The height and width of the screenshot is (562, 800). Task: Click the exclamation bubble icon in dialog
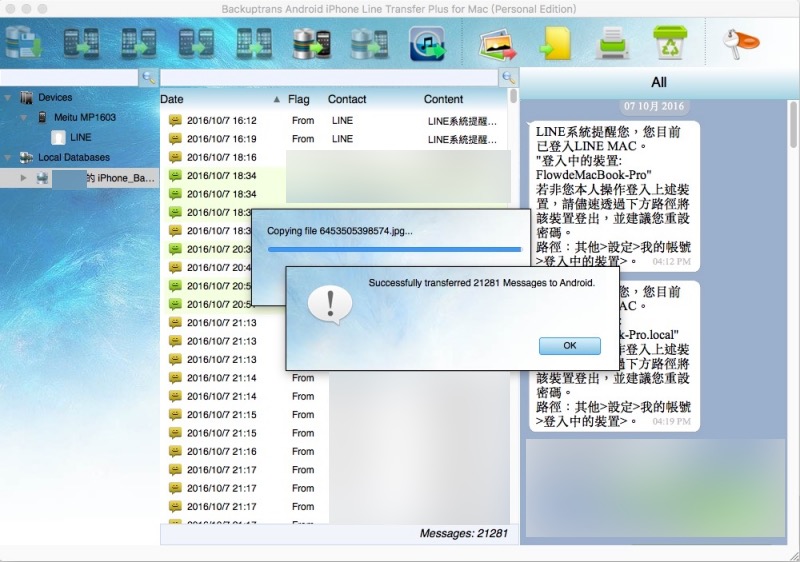click(x=330, y=304)
